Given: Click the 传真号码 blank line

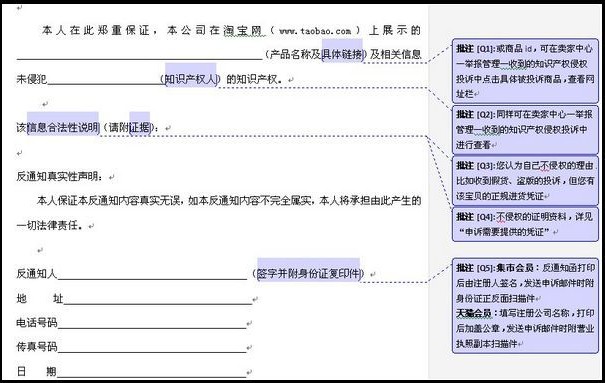Looking at the screenshot, I should [x=152, y=349].
